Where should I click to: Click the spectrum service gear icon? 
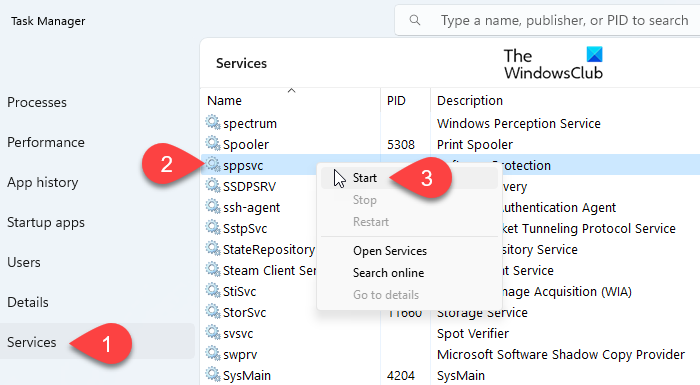(x=213, y=122)
